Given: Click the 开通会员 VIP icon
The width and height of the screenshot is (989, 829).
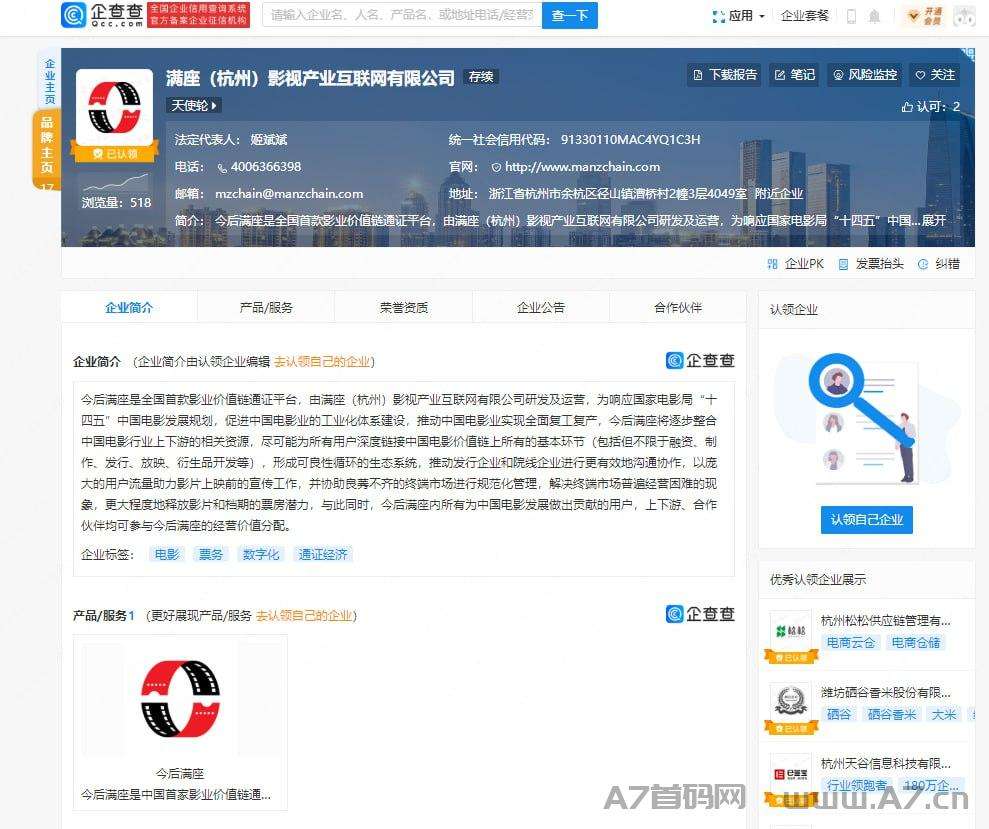Looking at the screenshot, I should [x=925, y=16].
